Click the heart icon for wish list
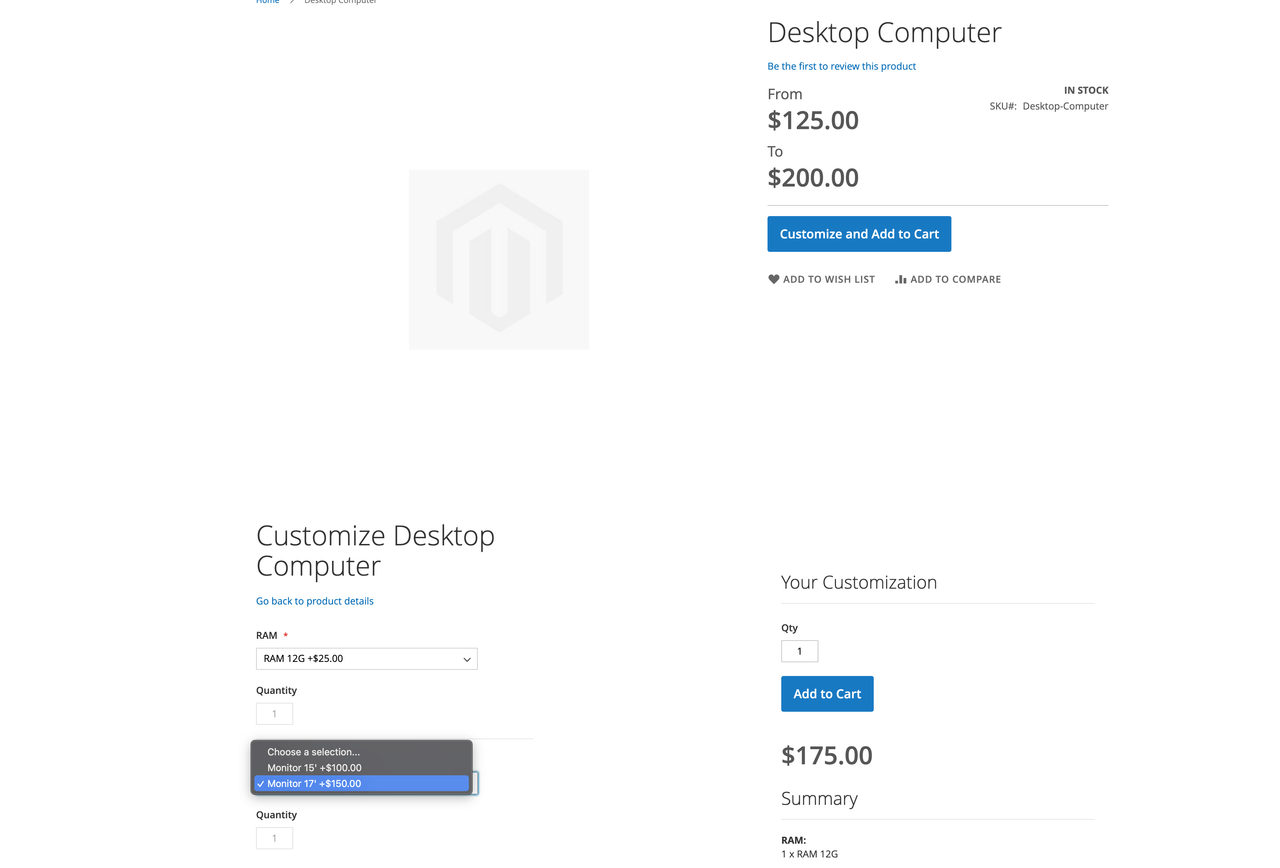The width and height of the screenshot is (1280, 868). pyautogui.click(x=773, y=280)
